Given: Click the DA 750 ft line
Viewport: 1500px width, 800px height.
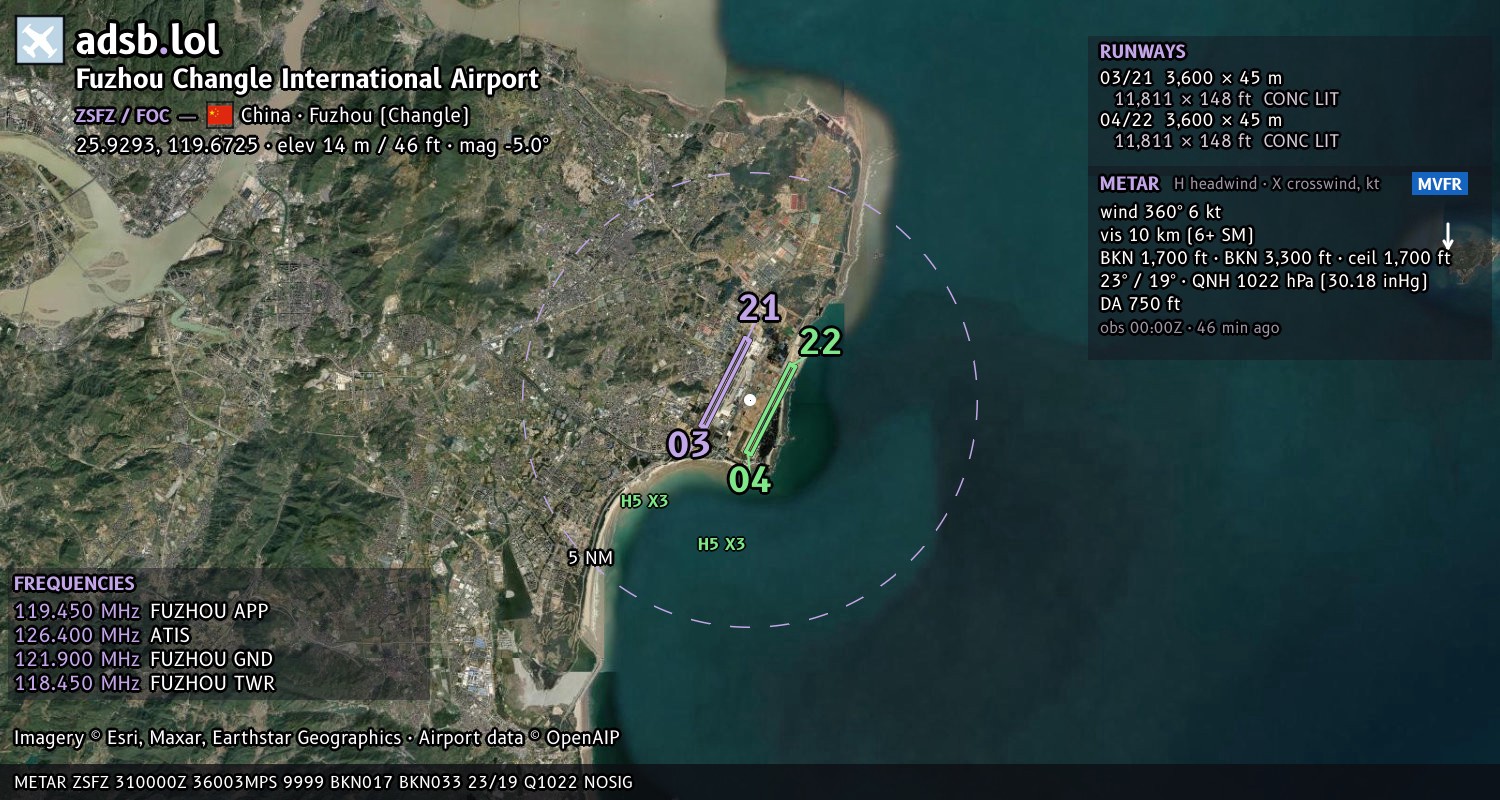Looking at the screenshot, I should [1140, 304].
